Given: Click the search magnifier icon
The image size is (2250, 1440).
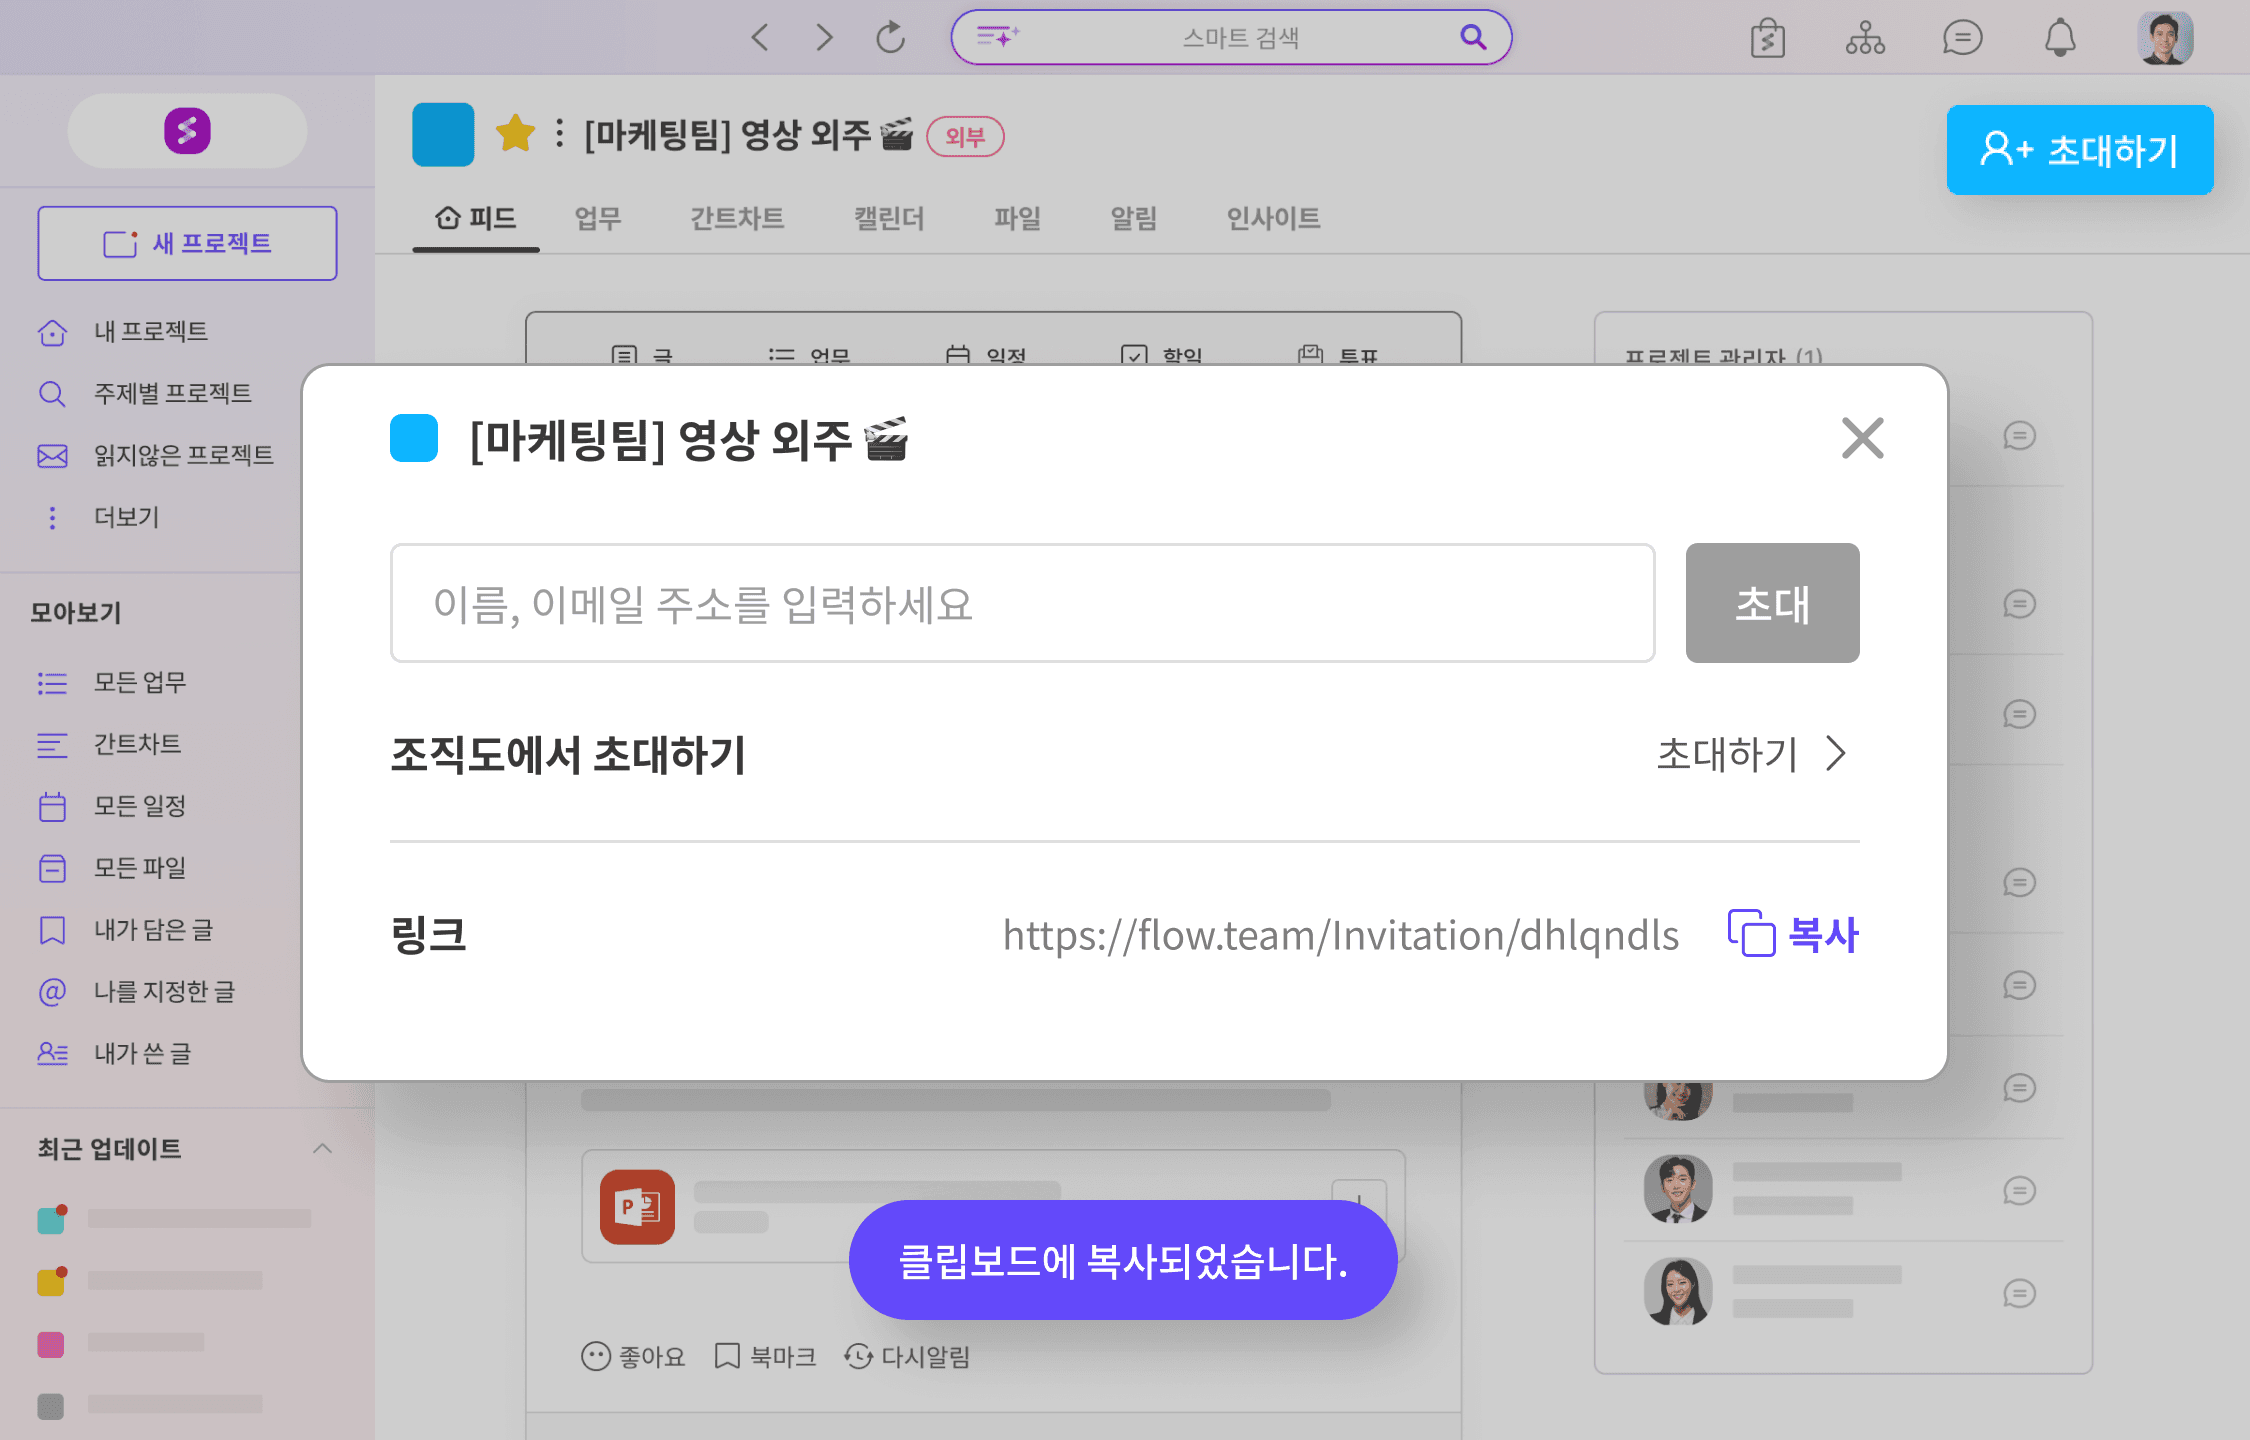Looking at the screenshot, I should pyautogui.click(x=1472, y=38).
